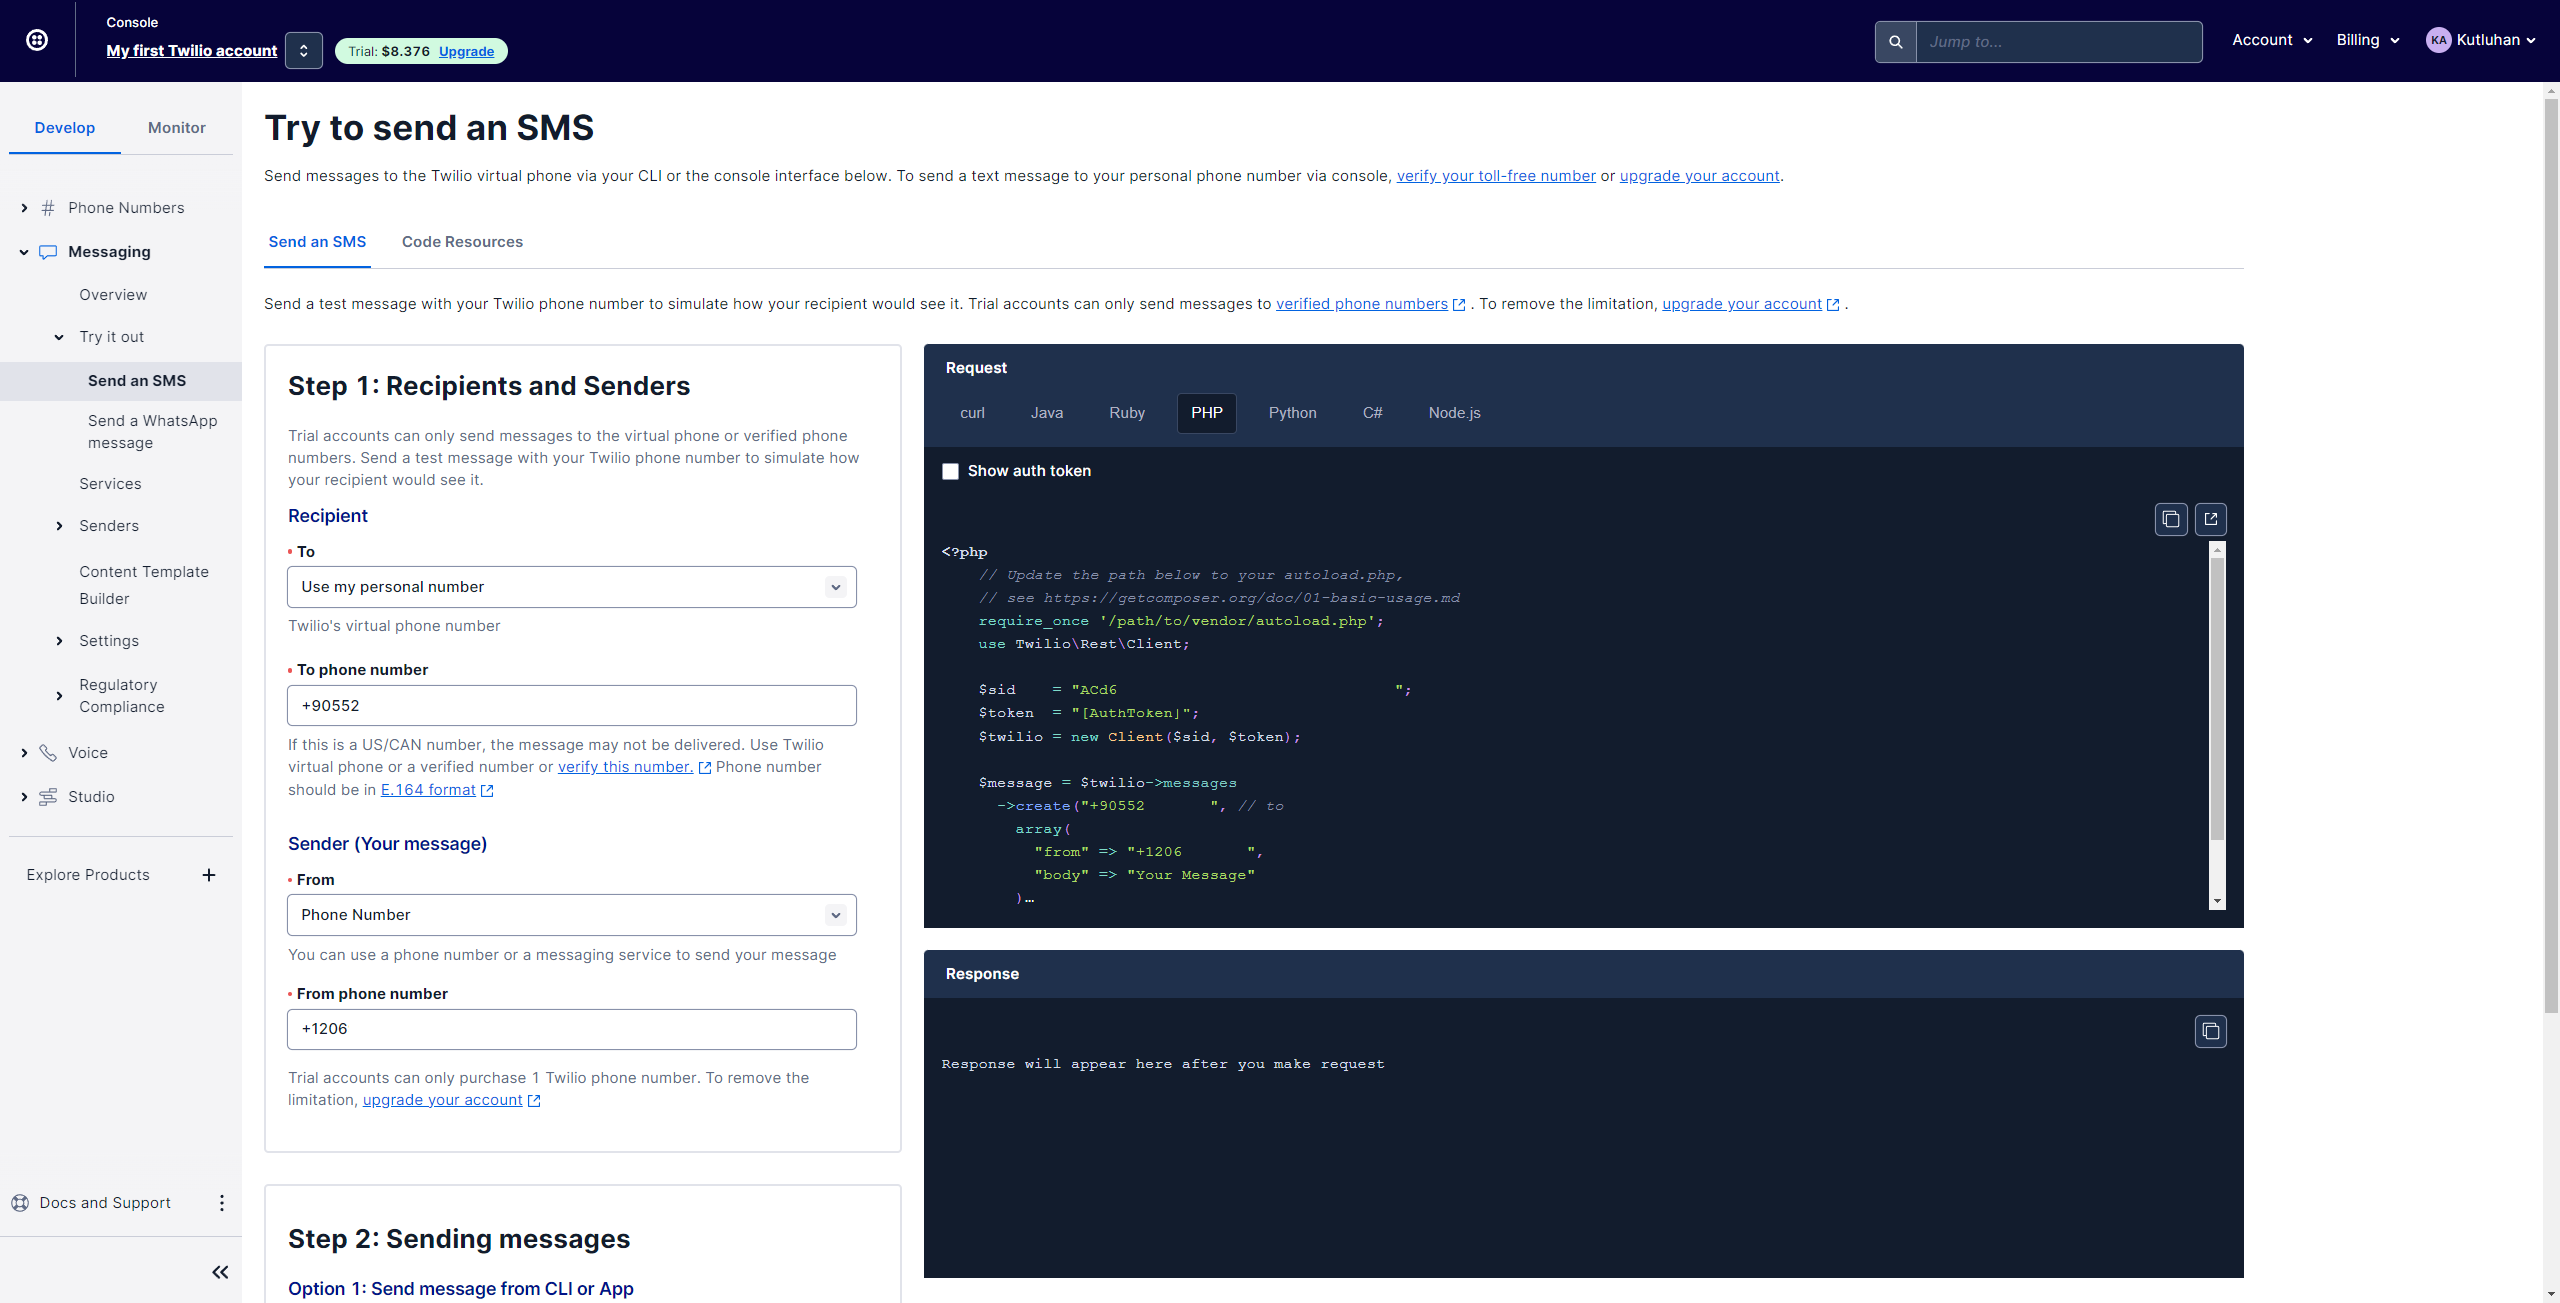Switch to Code Resources tab
The image size is (2560, 1303).
click(462, 241)
